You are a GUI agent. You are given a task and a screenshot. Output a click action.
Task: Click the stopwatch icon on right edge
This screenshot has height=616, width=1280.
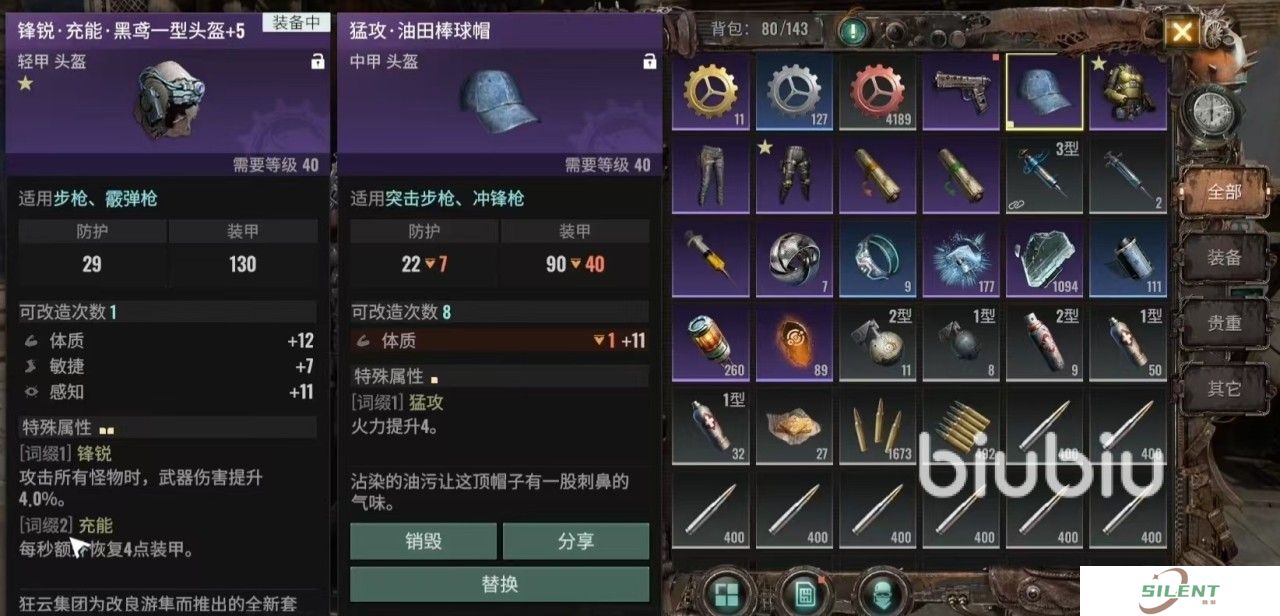(1208, 111)
